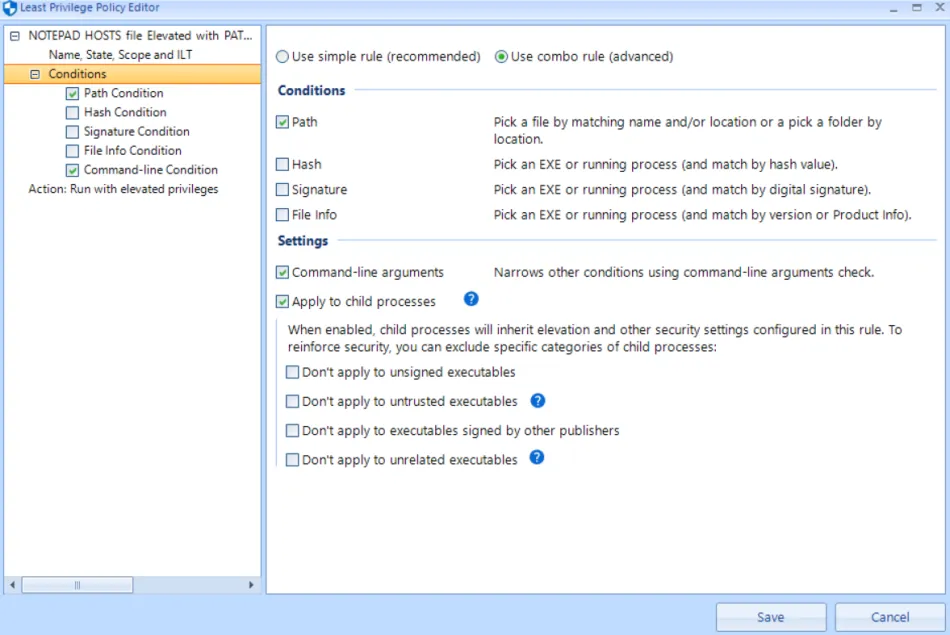Save the policy changes
The width and height of the screenshot is (950, 635).
[770, 617]
